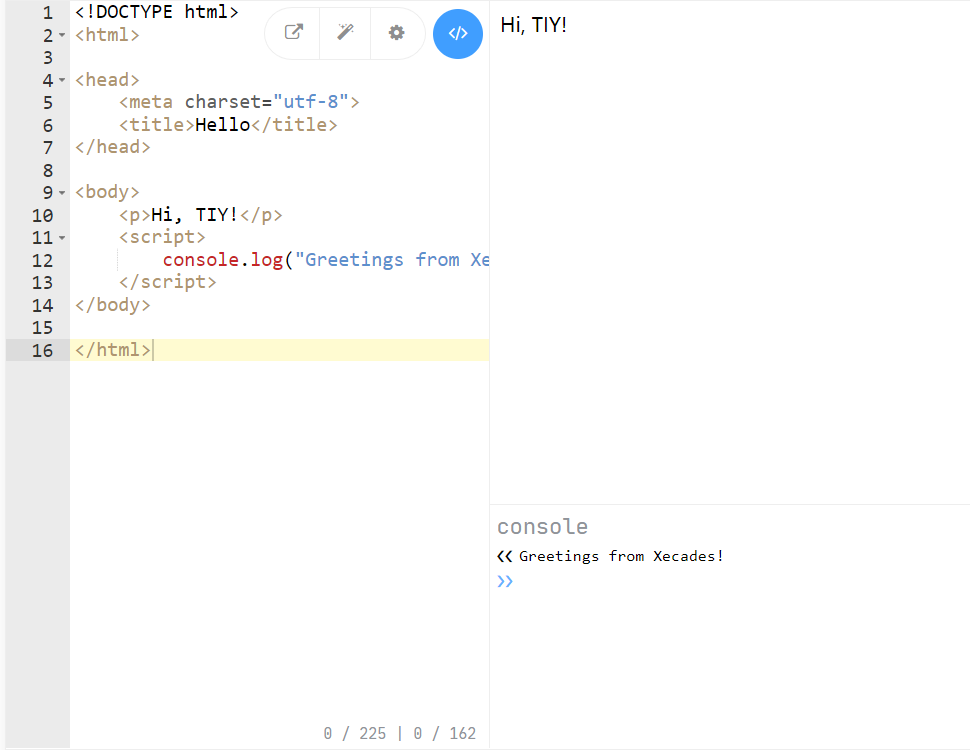Collapse the script block fold arrow on line 11

(62, 238)
